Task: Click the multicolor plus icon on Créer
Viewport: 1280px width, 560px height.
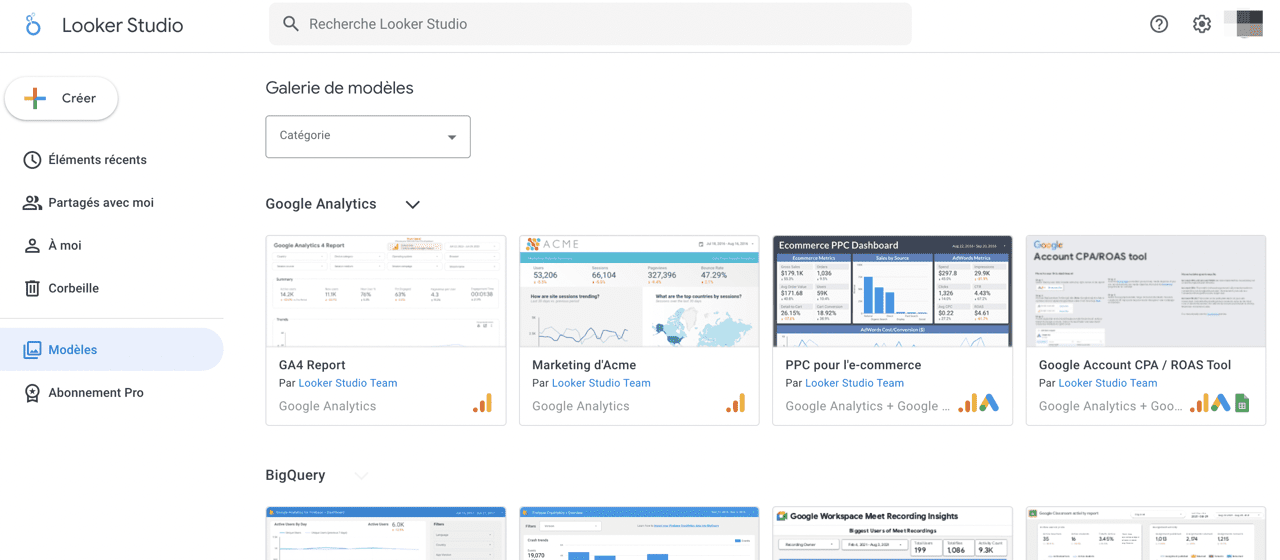Action: pos(35,98)
